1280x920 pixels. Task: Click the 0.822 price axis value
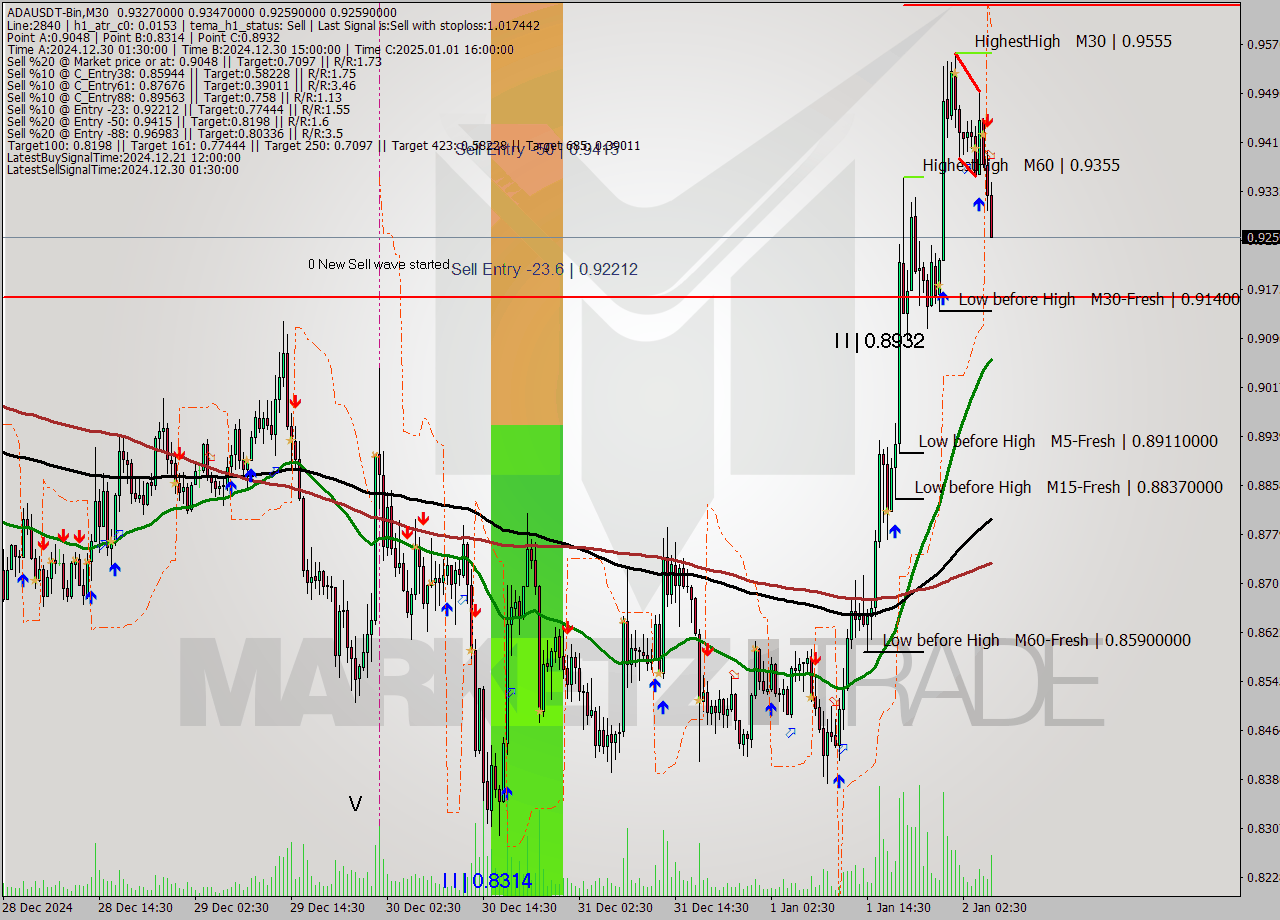click(x=1261, y=877)
